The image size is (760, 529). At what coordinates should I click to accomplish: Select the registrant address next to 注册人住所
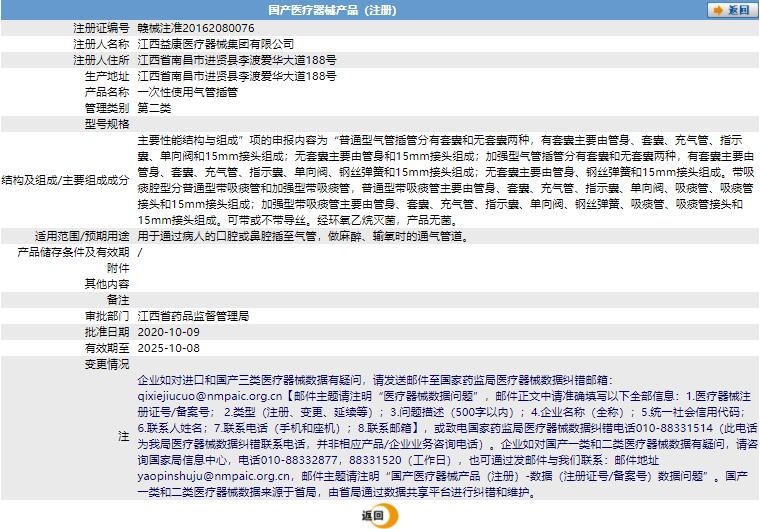coord(237,60)
